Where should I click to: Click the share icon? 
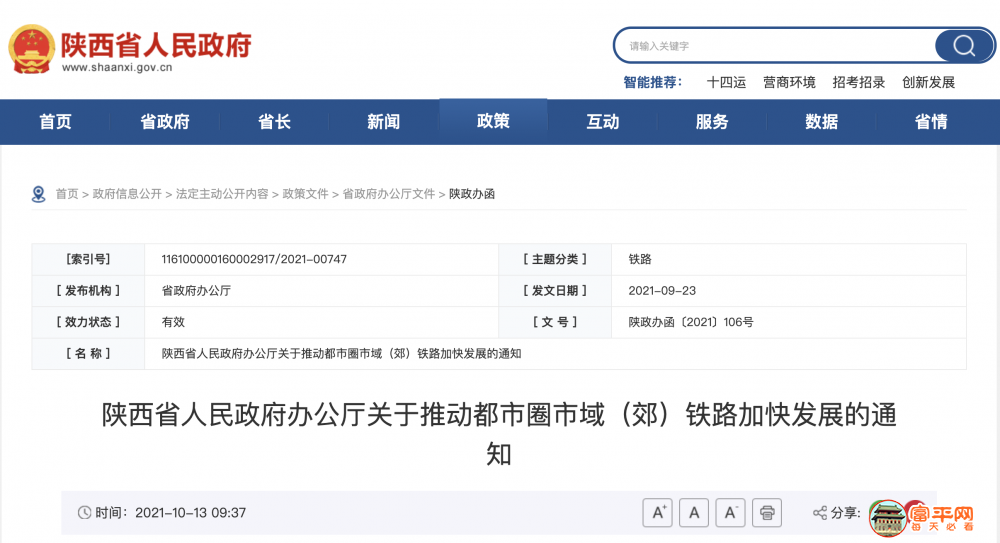pos(820,513)
